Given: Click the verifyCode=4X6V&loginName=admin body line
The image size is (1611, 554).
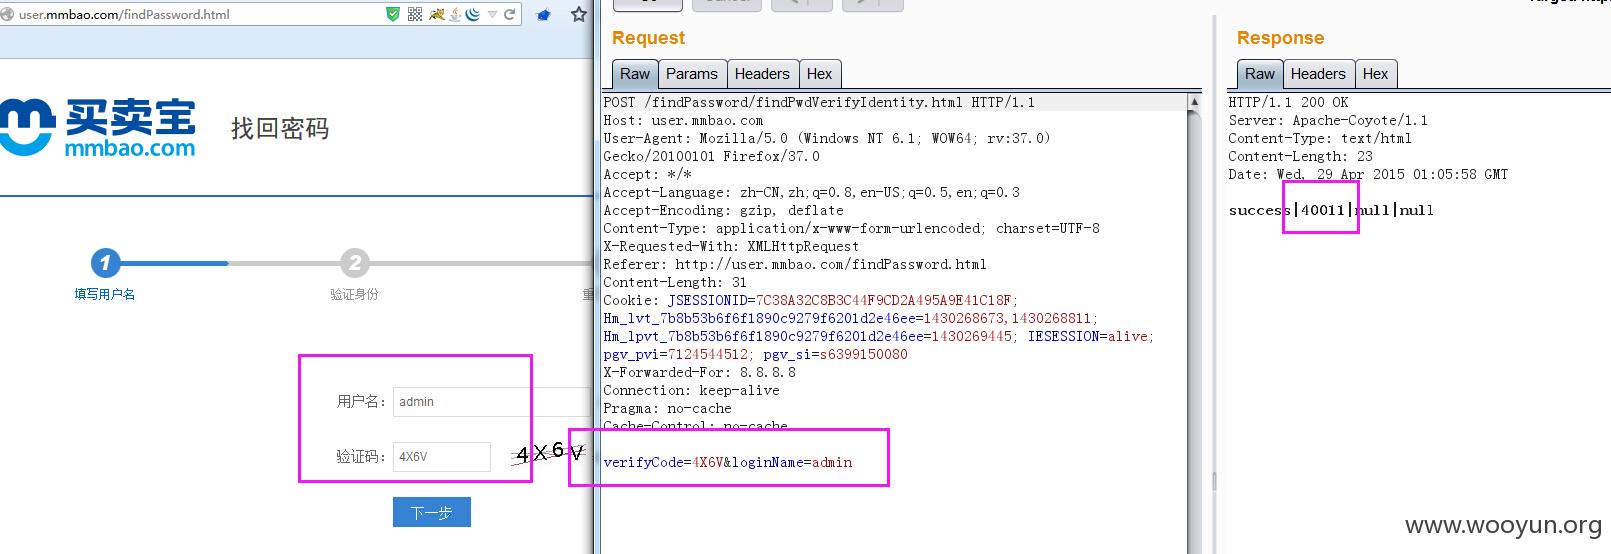Looking at the screenshot, I should (x=728, y=462).
